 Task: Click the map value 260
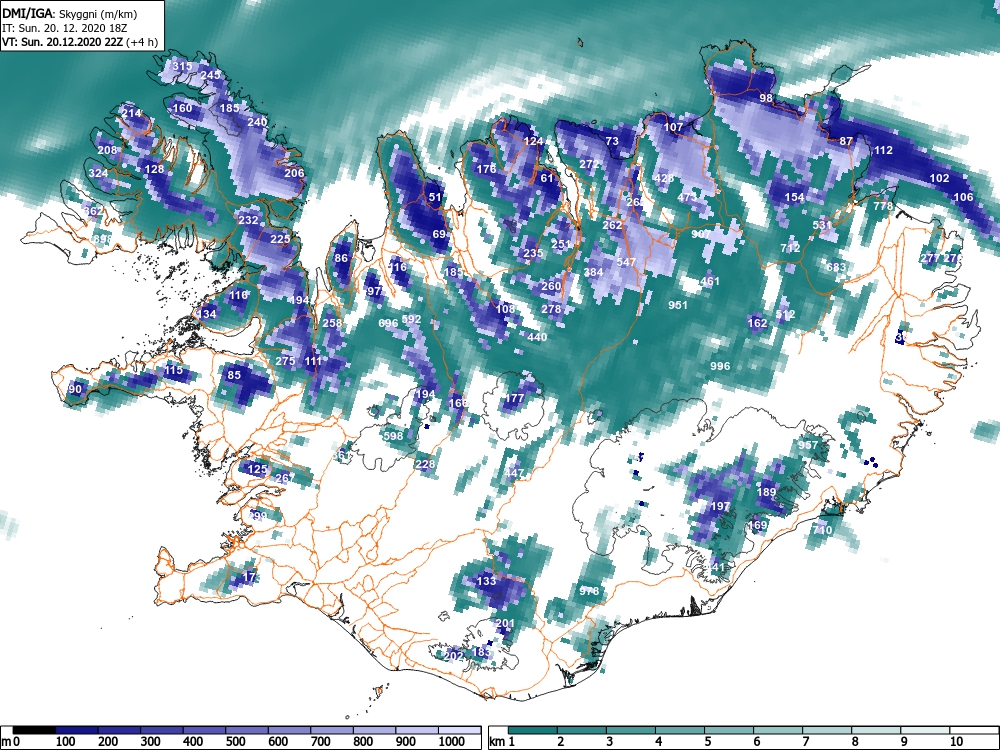pos(551,286)
